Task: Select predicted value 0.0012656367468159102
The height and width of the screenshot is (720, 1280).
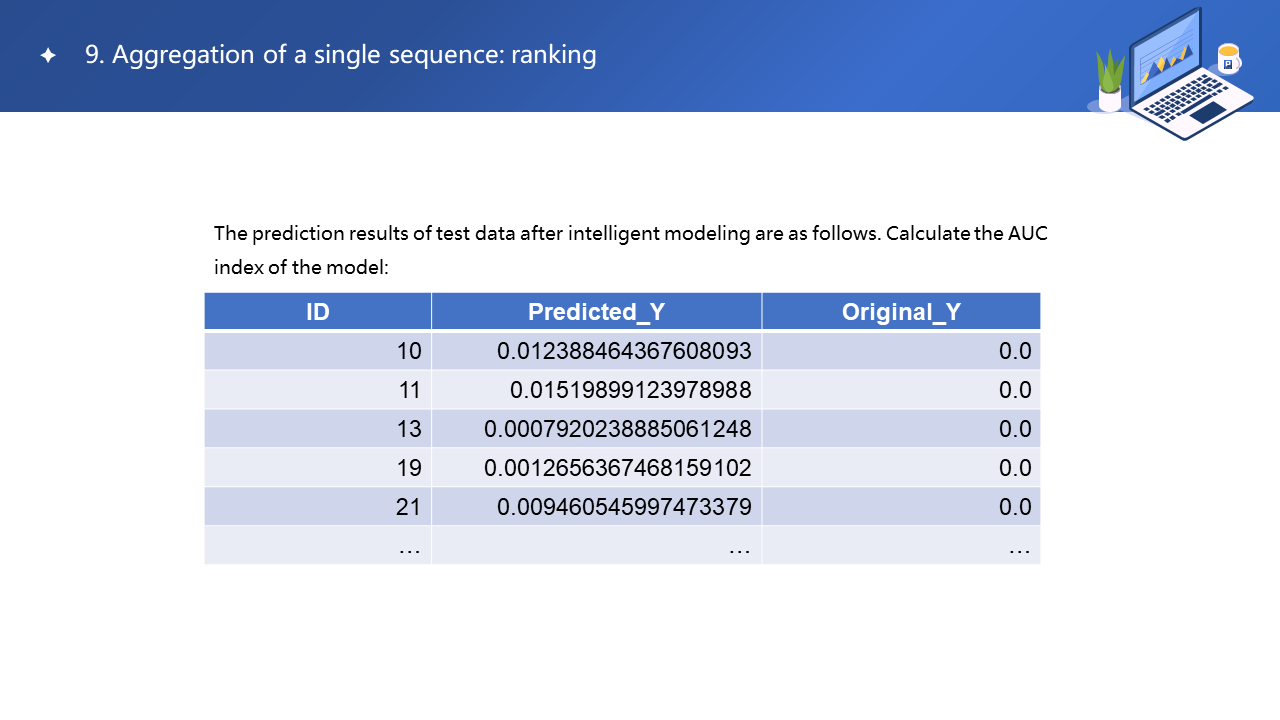Action: pyautogui.click(x=618, y=468)
